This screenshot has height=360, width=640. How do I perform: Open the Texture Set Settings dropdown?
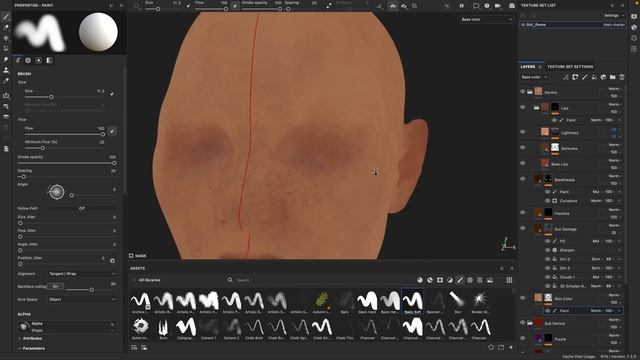click(613, 16)
